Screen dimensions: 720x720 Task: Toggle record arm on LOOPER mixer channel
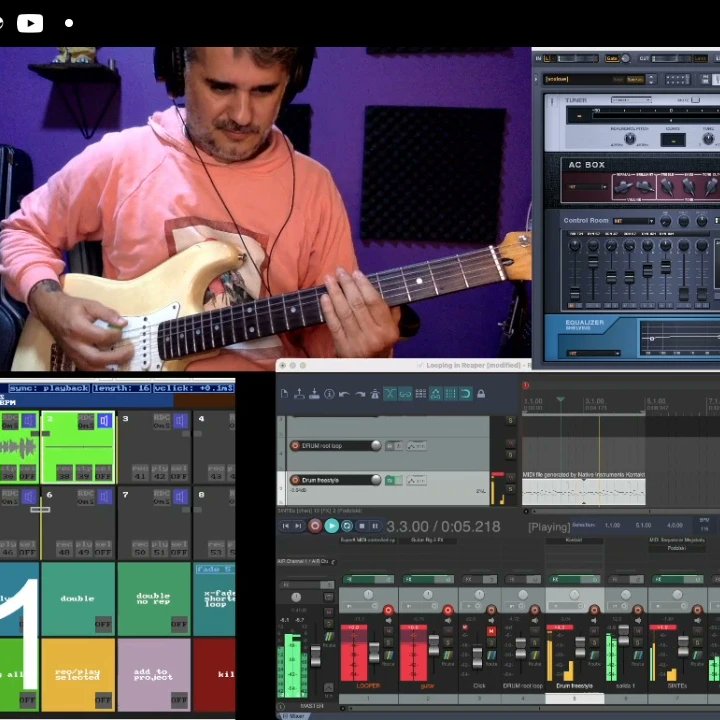[x=388, y=610]
